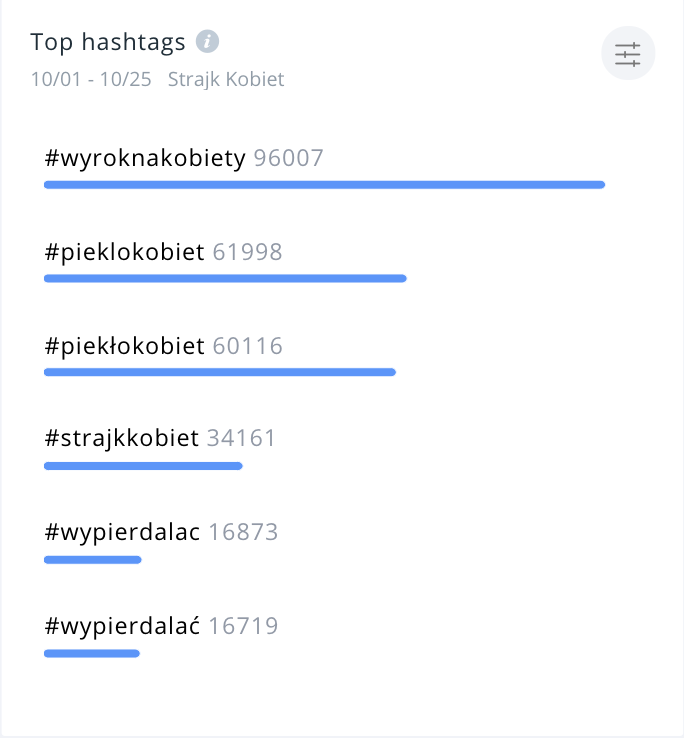The height and width of the screenshot is (738, 684).
Task: Select the #wypierdalać hashtag
Action: pos(123,626)
